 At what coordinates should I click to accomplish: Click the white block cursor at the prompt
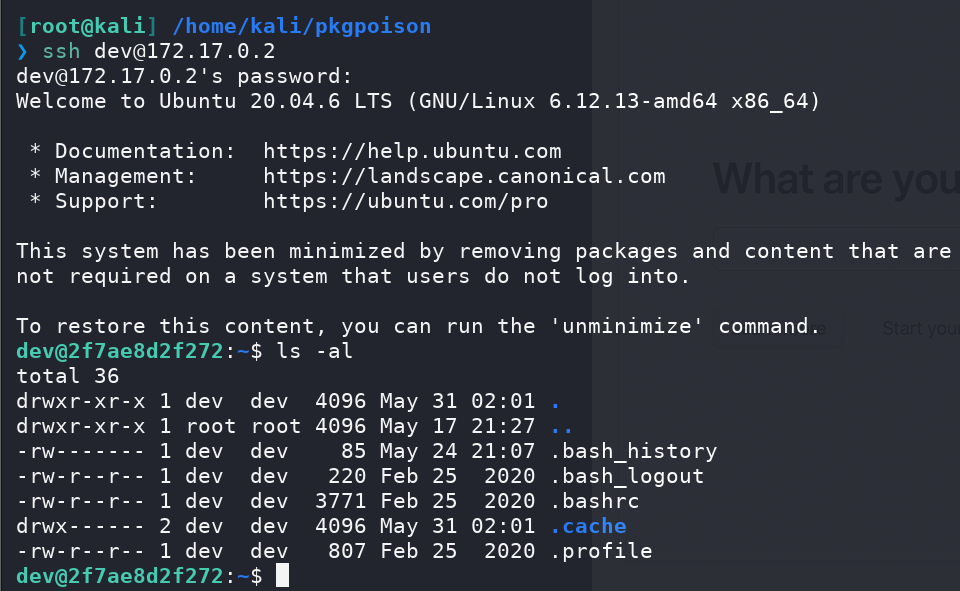[x=282, y=576]
